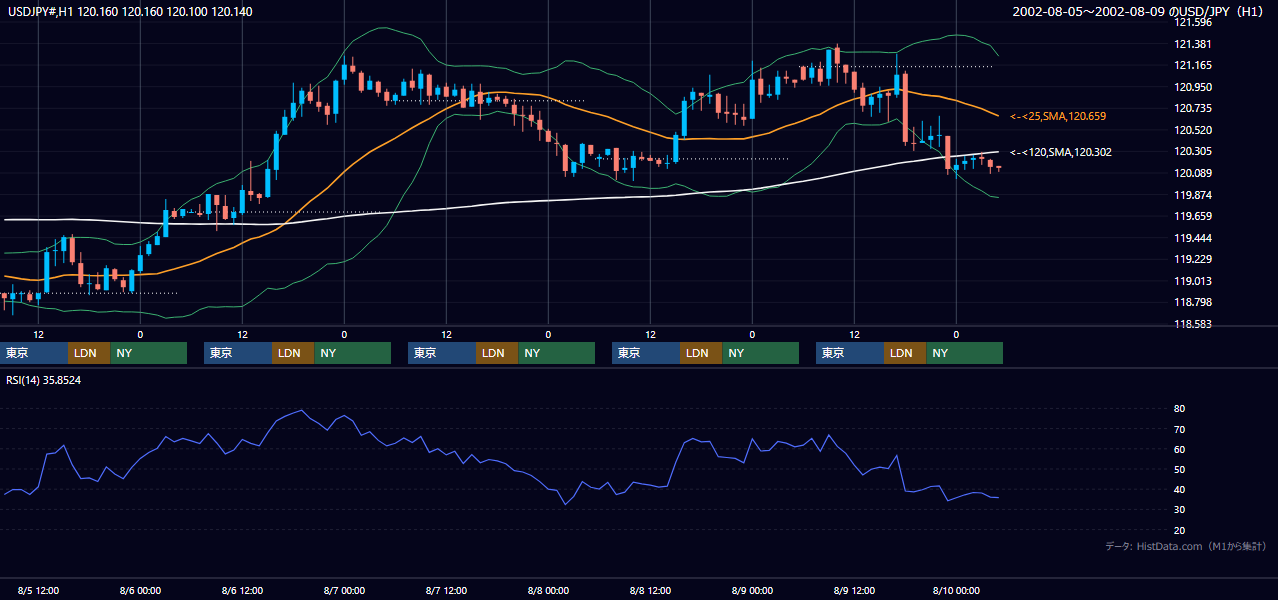The height and width of the screenshot is (600, 1278).
Task: Click the 8/10 00:00 date label
Action: pyautogui.click(x=957, y=591)
